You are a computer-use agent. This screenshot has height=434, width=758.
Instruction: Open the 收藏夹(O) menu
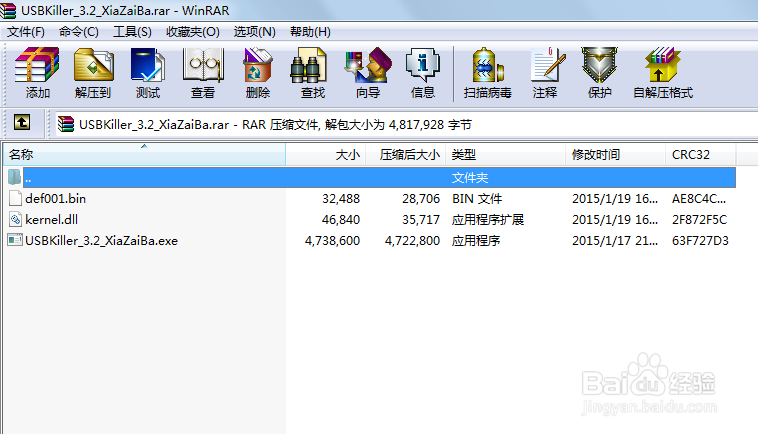pos(192,32)
